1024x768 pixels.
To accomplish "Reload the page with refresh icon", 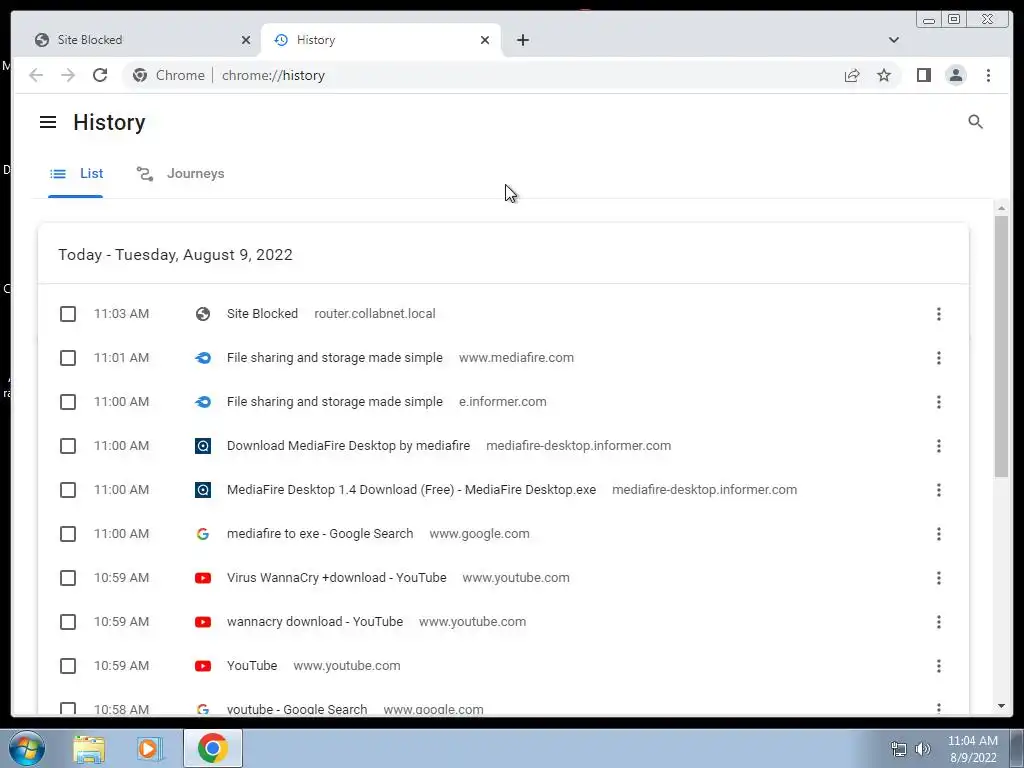I will click(100, 75).
